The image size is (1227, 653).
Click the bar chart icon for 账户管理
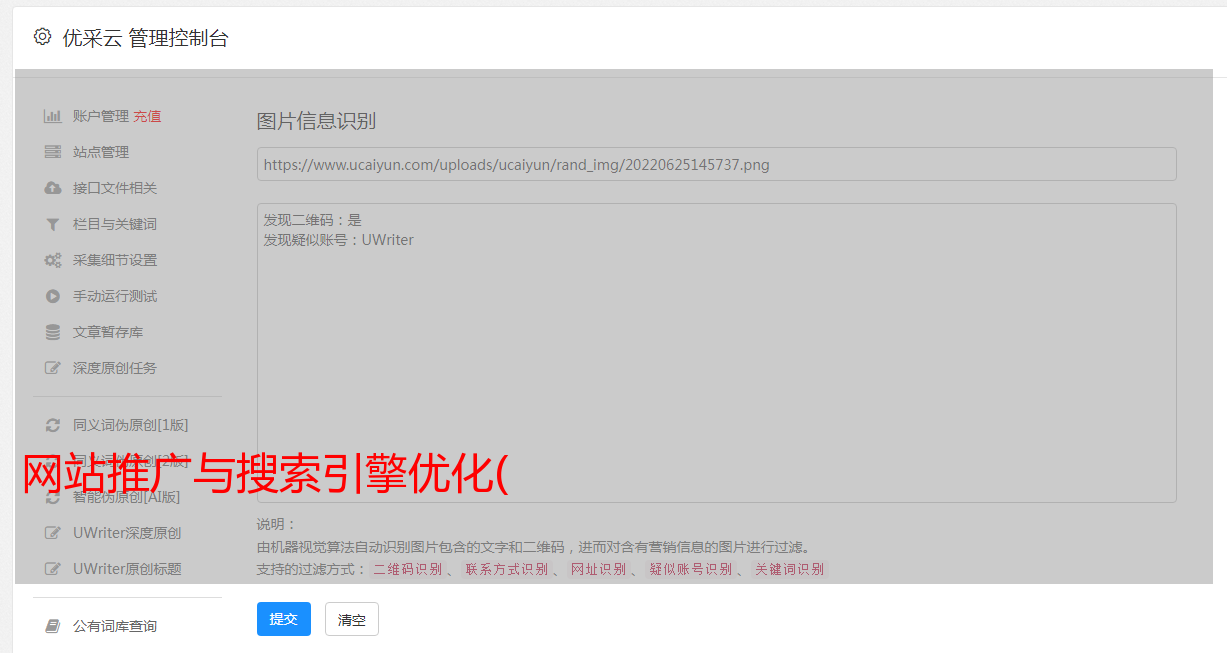(52, 116)
